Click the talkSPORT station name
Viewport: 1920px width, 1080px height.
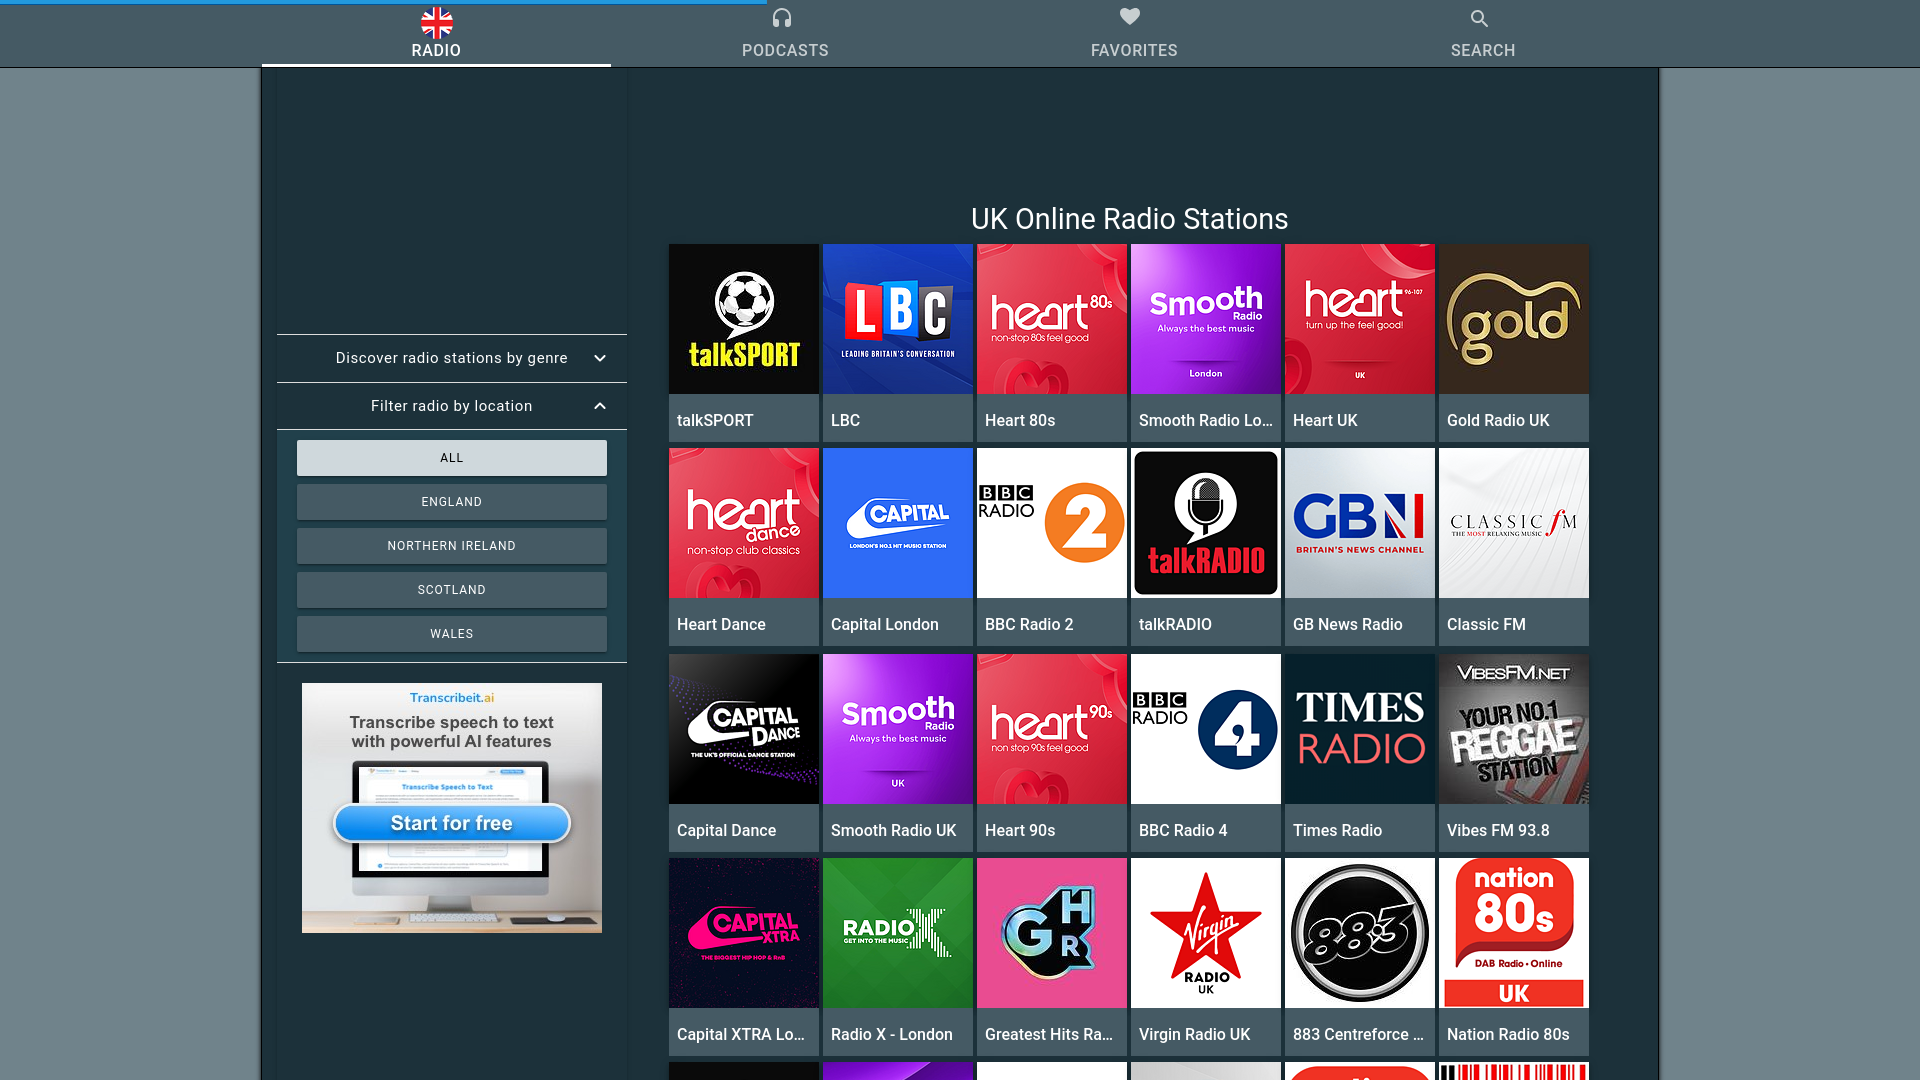pyautogui.click(x=715, y=421)
